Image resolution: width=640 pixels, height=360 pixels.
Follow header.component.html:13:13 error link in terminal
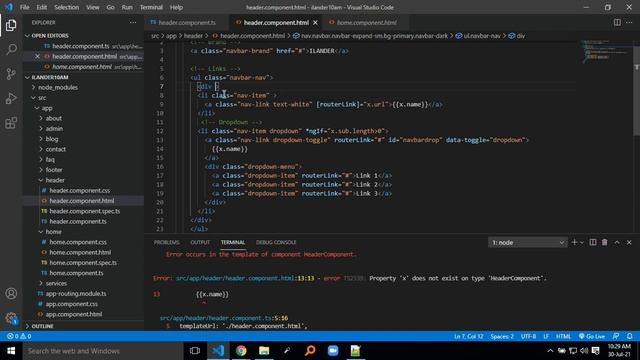tap(245, 278)
